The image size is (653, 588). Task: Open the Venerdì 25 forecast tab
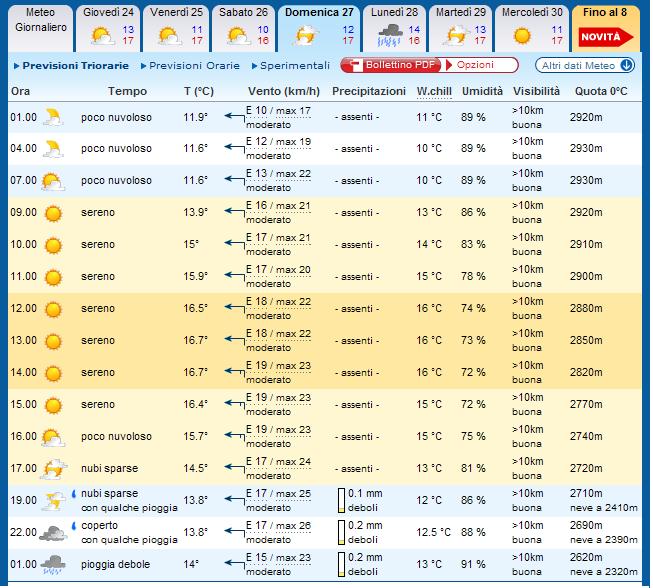[177, 28]
